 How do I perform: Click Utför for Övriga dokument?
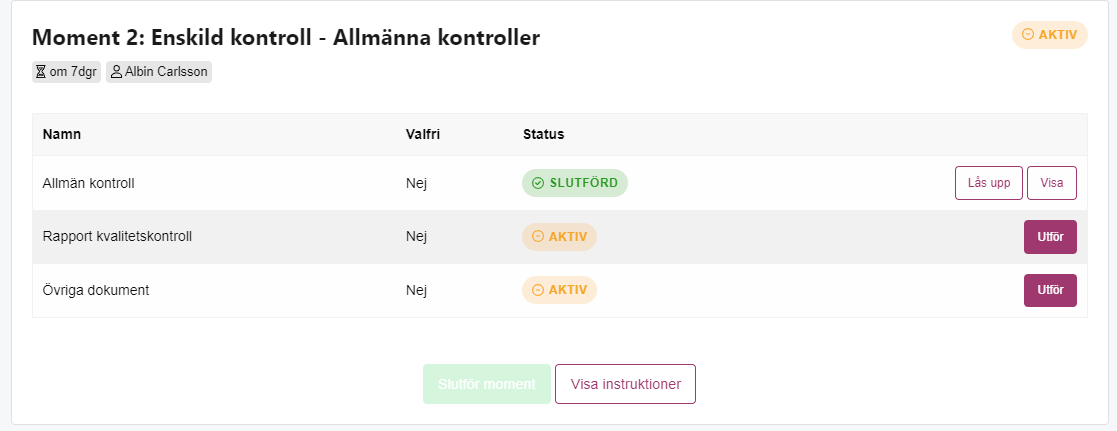1050,290
